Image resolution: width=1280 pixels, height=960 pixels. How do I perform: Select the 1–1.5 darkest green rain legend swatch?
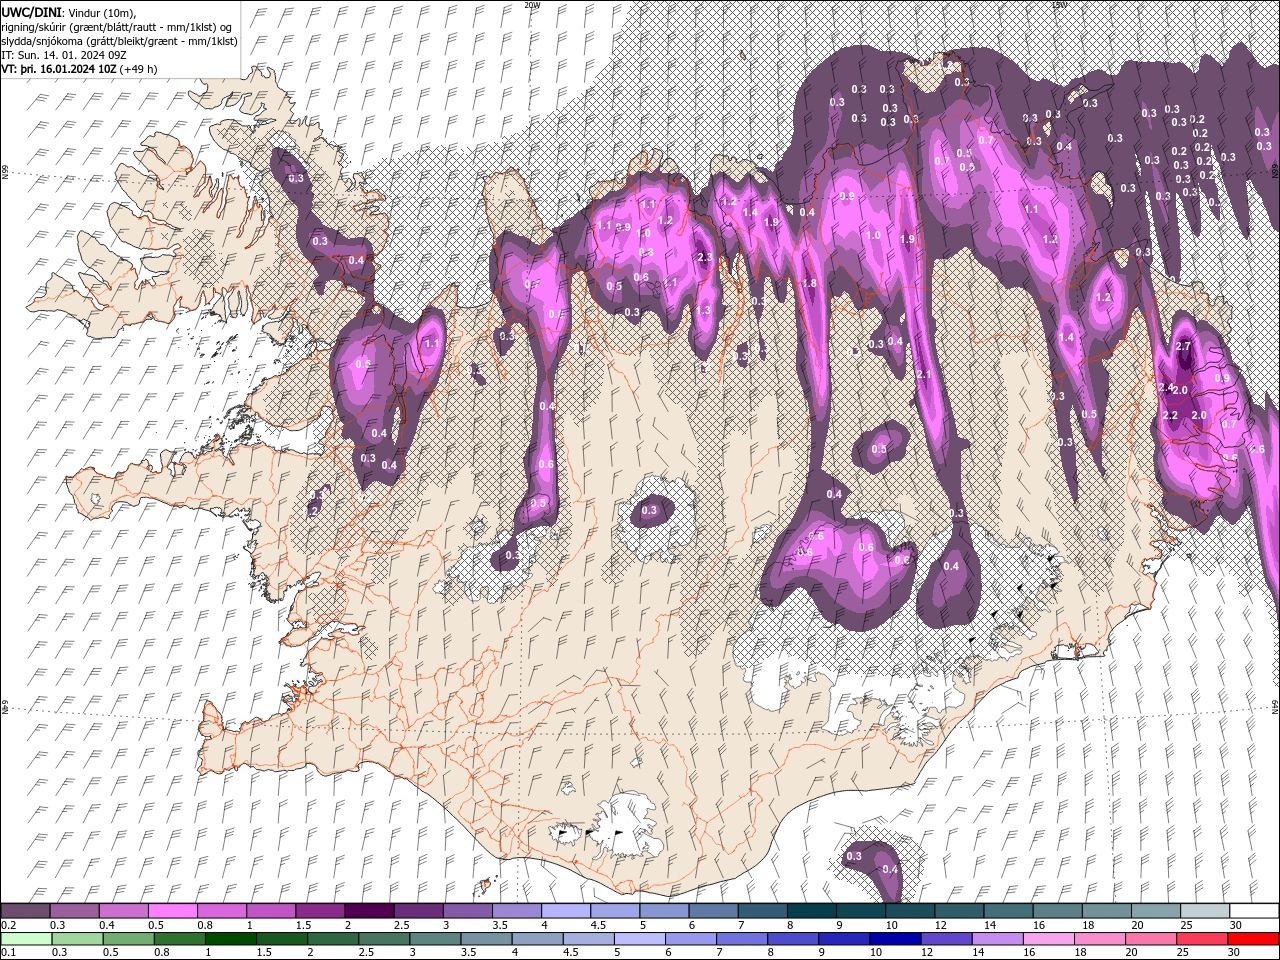(231, 938)
